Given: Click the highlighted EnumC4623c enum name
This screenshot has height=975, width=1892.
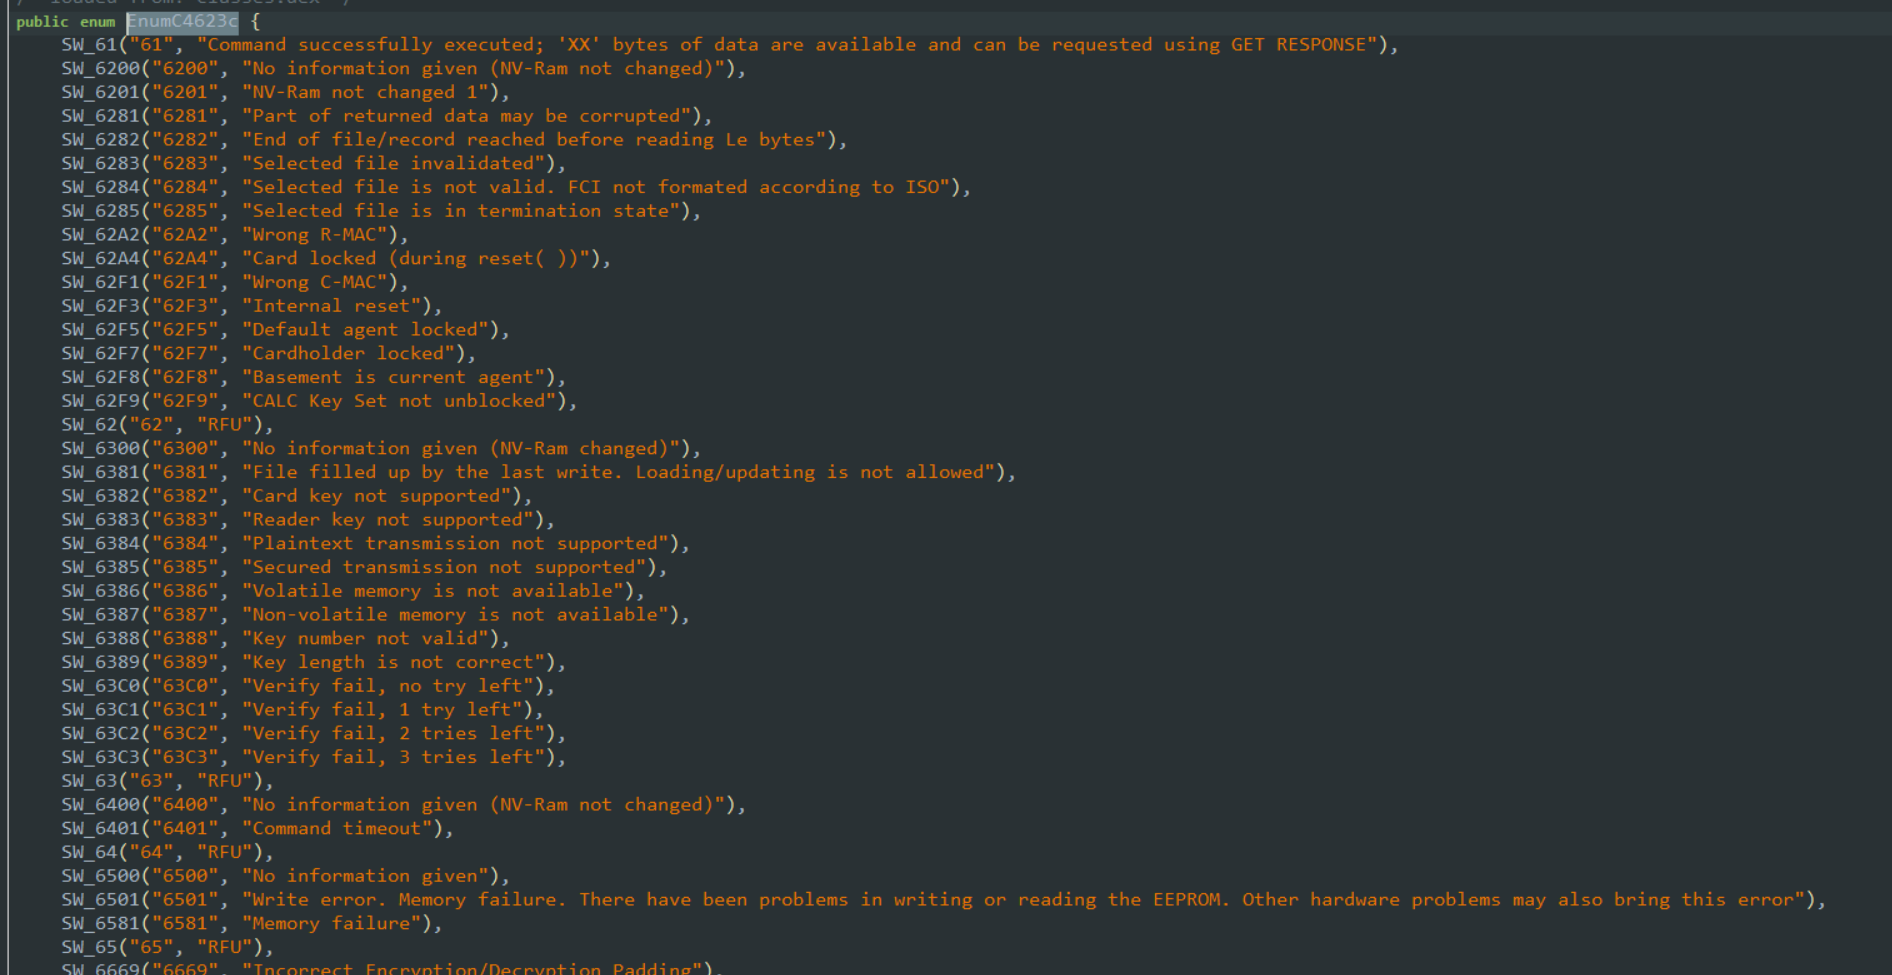Looking at the screenshot, I should coord(182,21).
